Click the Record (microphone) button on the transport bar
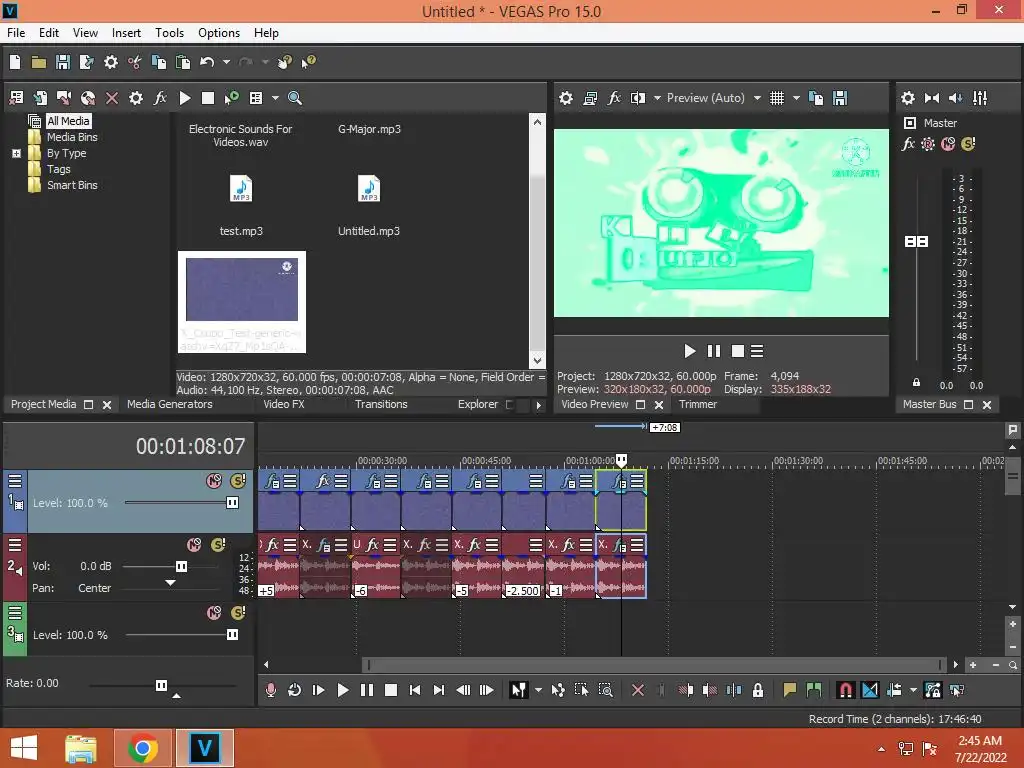1024x768 pixels. pyautogui.click(x=270, y=690)
